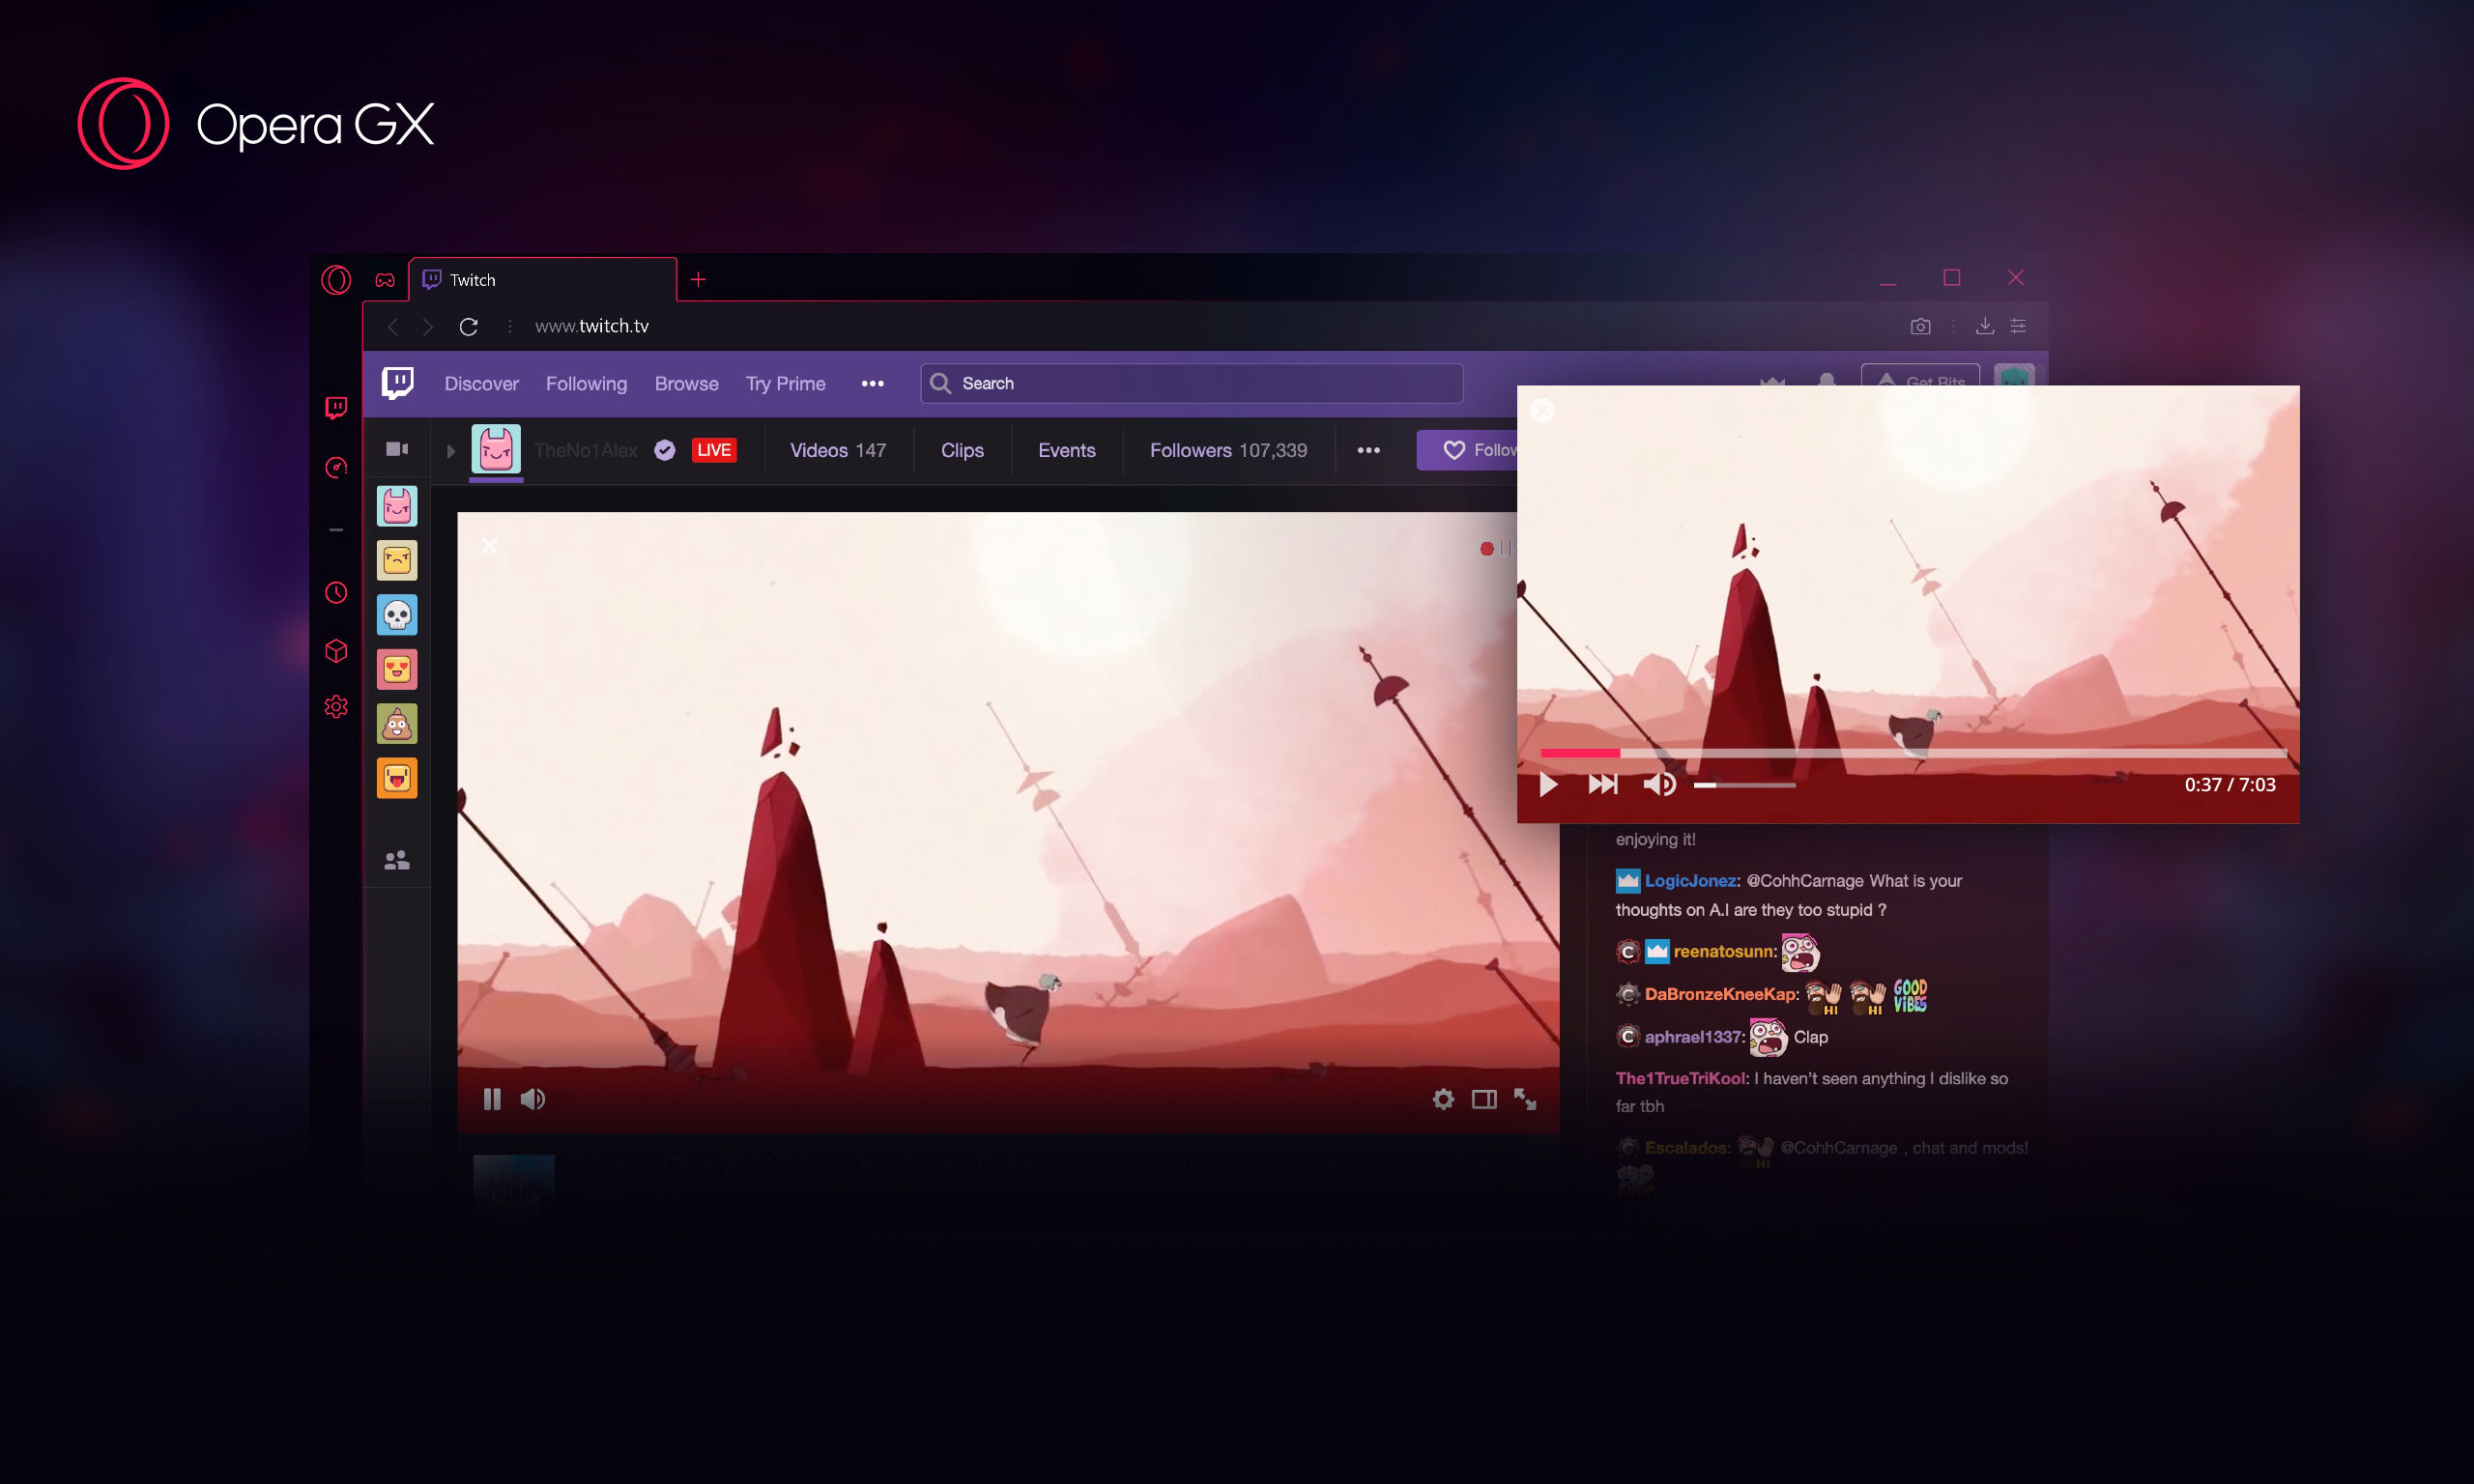Click the Twitch search input field

point(1193,382)
